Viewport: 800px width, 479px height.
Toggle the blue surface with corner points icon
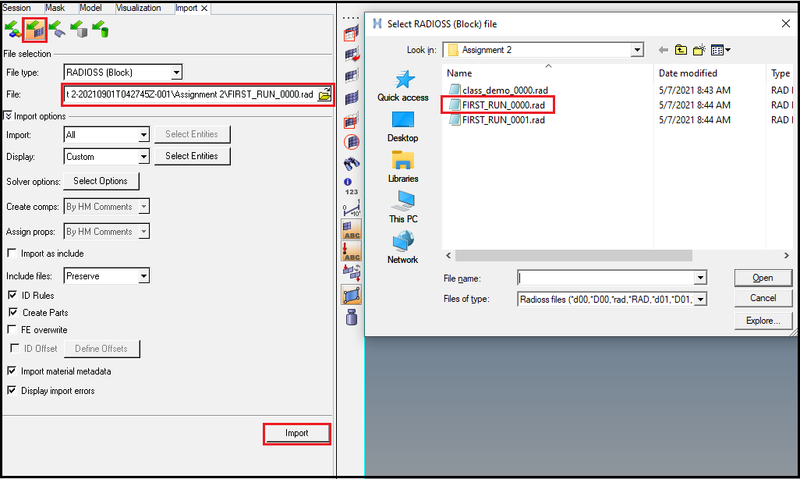click(351, 295)
